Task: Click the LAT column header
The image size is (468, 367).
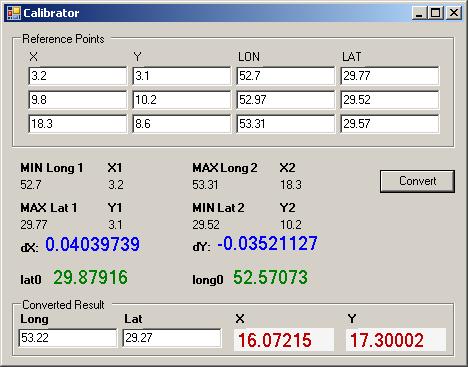Action: (x=352, y=57)
